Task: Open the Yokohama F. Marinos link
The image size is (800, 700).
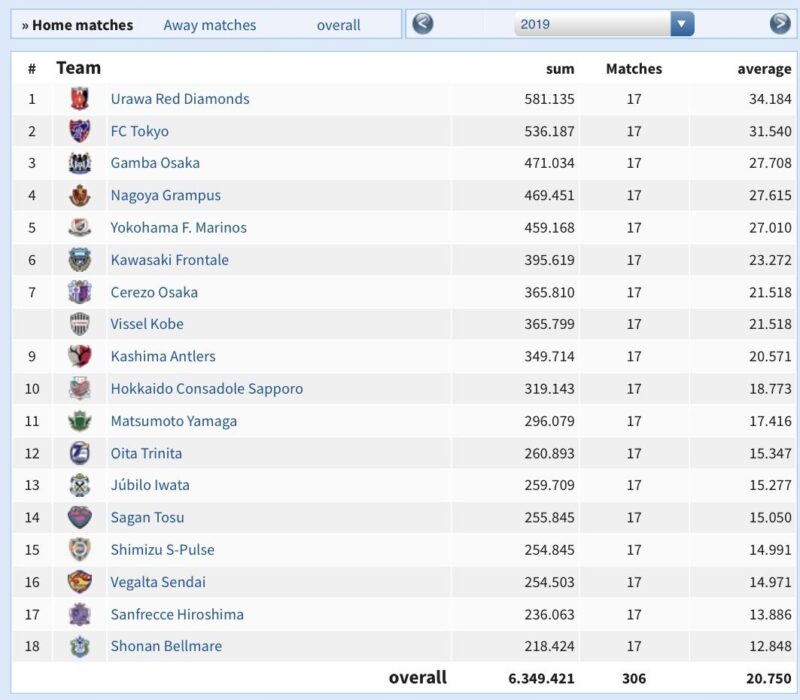Action: click(178, 227)
